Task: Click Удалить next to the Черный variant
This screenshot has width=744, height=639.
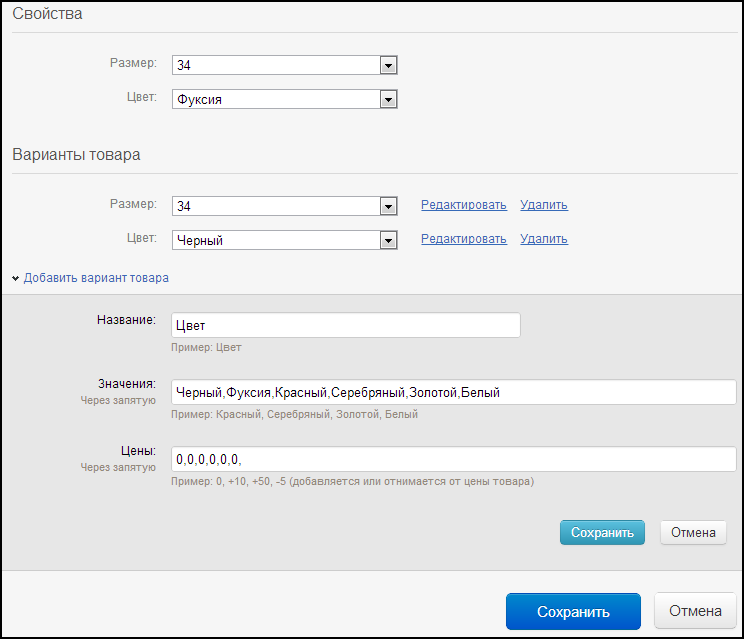Action: pos(544,239)
